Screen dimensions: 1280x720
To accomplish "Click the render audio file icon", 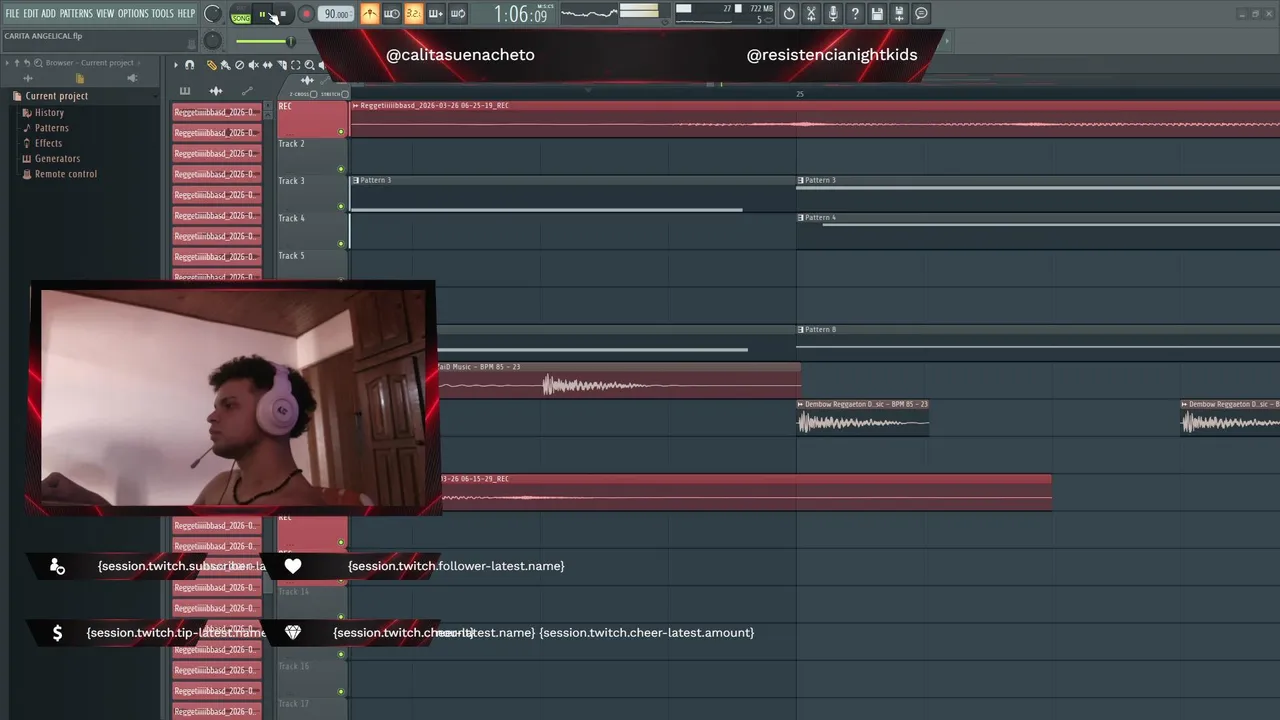I will (x=899, y=14).
